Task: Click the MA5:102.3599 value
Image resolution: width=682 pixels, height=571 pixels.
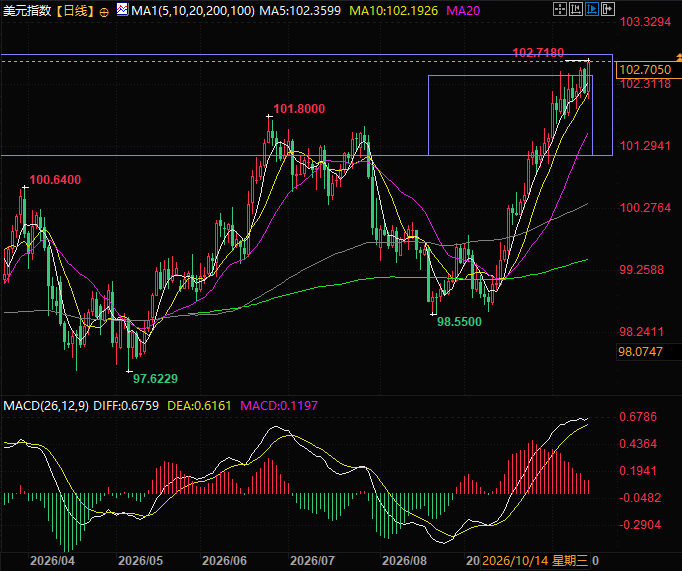Action: pos(300,10)
